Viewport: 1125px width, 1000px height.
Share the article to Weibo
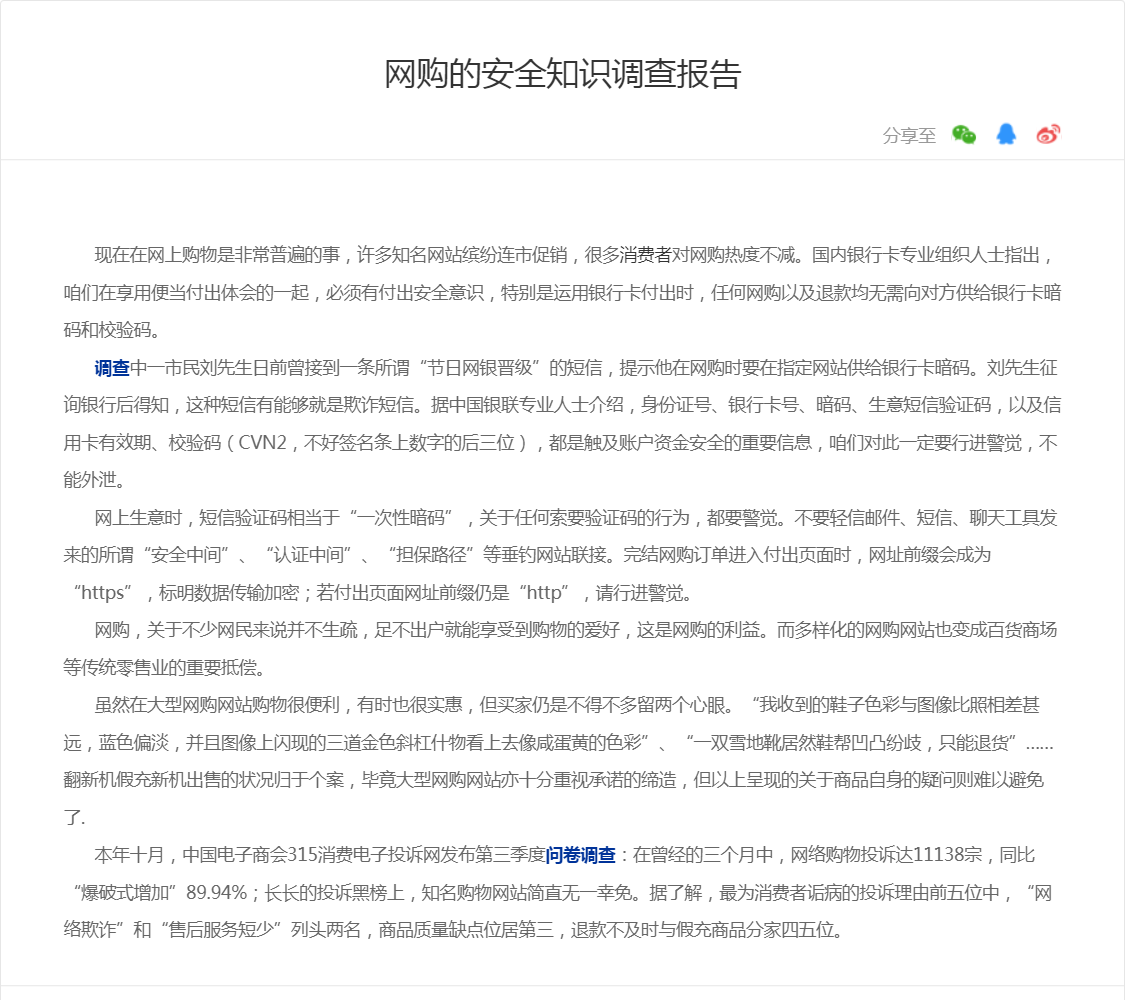point(1048,134)
